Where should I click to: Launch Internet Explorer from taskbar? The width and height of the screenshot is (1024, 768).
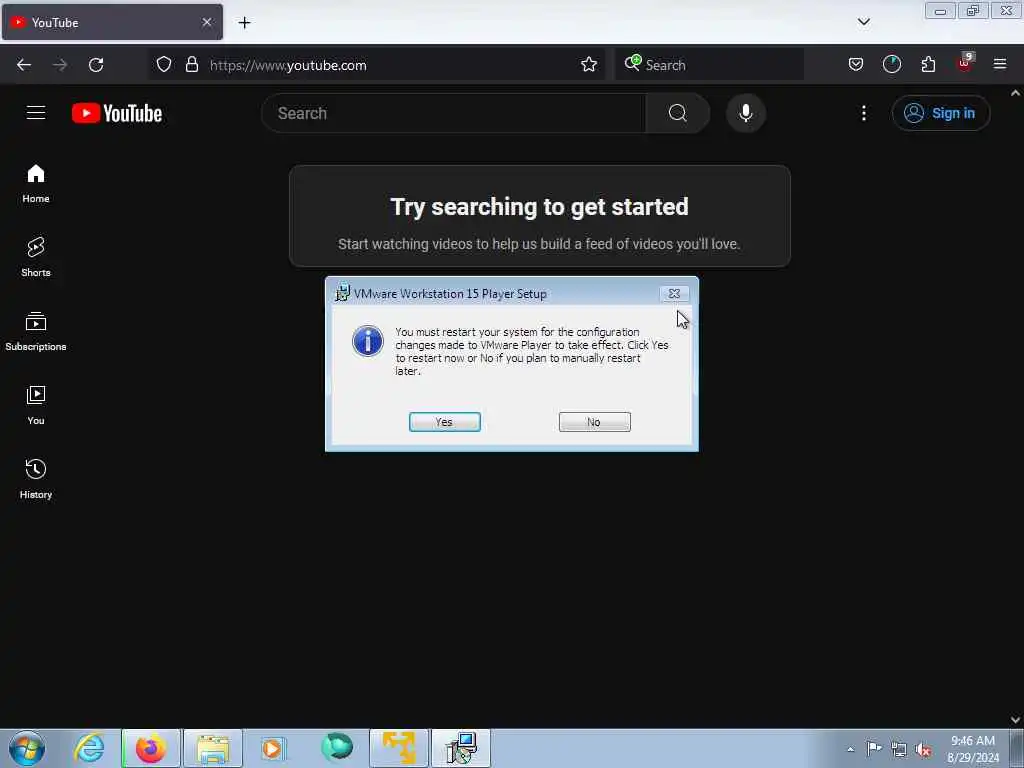[89, 748]
